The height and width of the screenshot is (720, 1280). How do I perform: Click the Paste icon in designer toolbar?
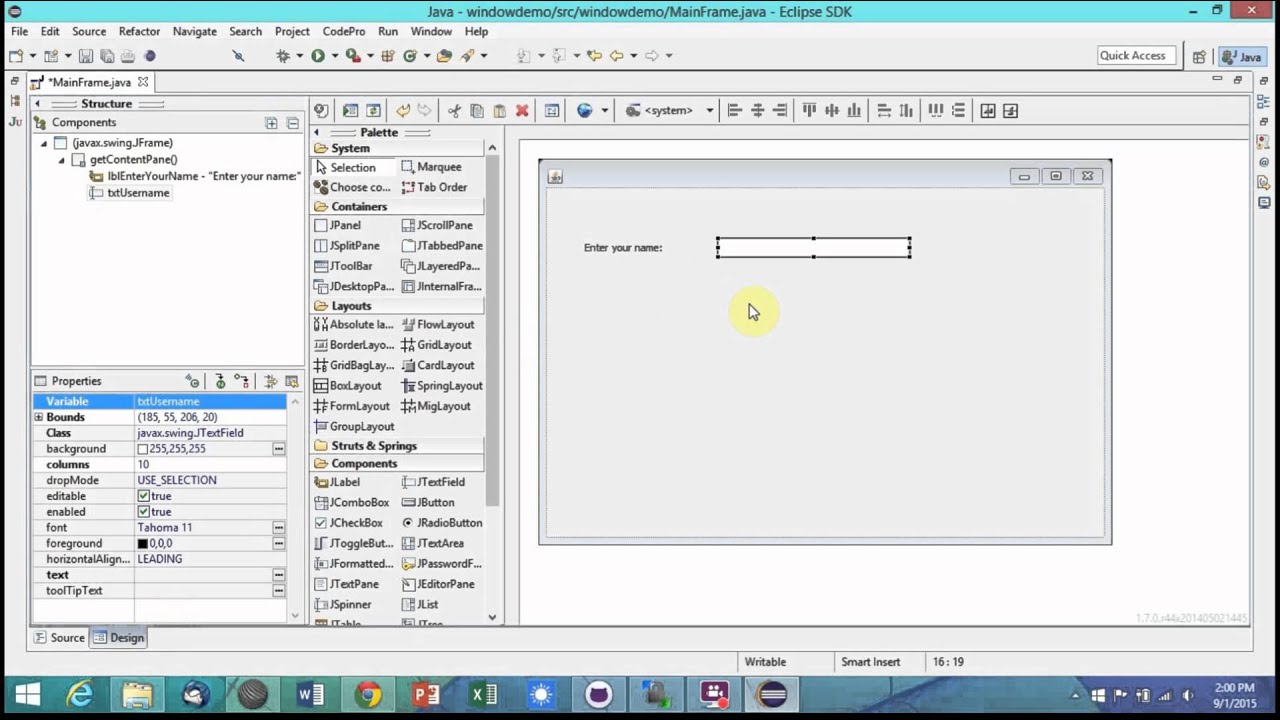coord(499,111)
